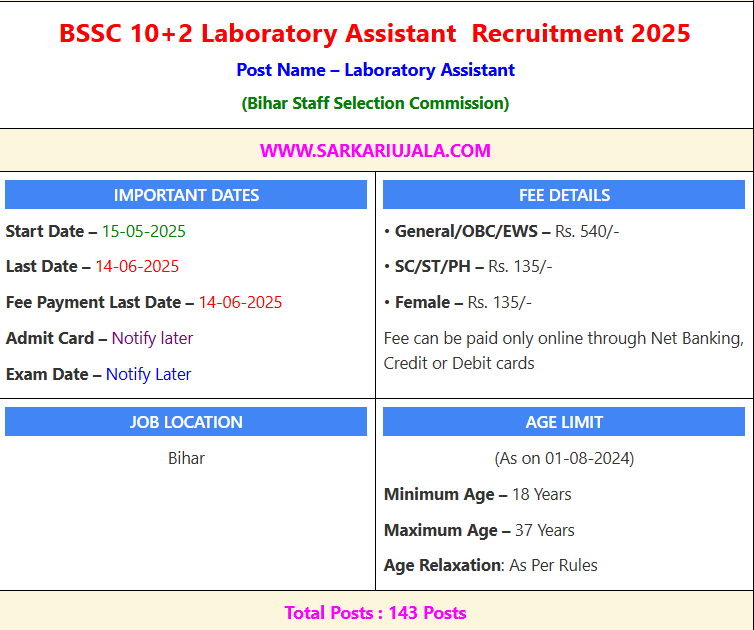Select the FEE DETAILS header

coord(564,195)
